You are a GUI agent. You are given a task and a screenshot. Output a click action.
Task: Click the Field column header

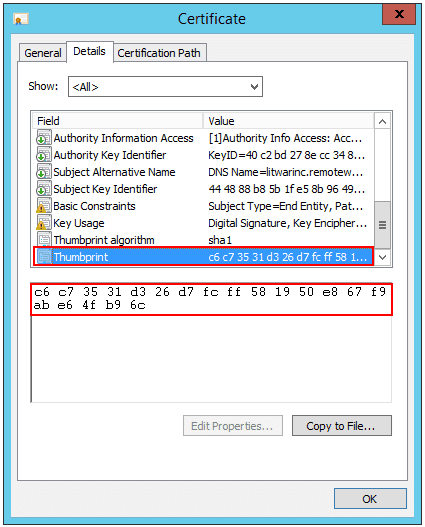pos(118,121)
